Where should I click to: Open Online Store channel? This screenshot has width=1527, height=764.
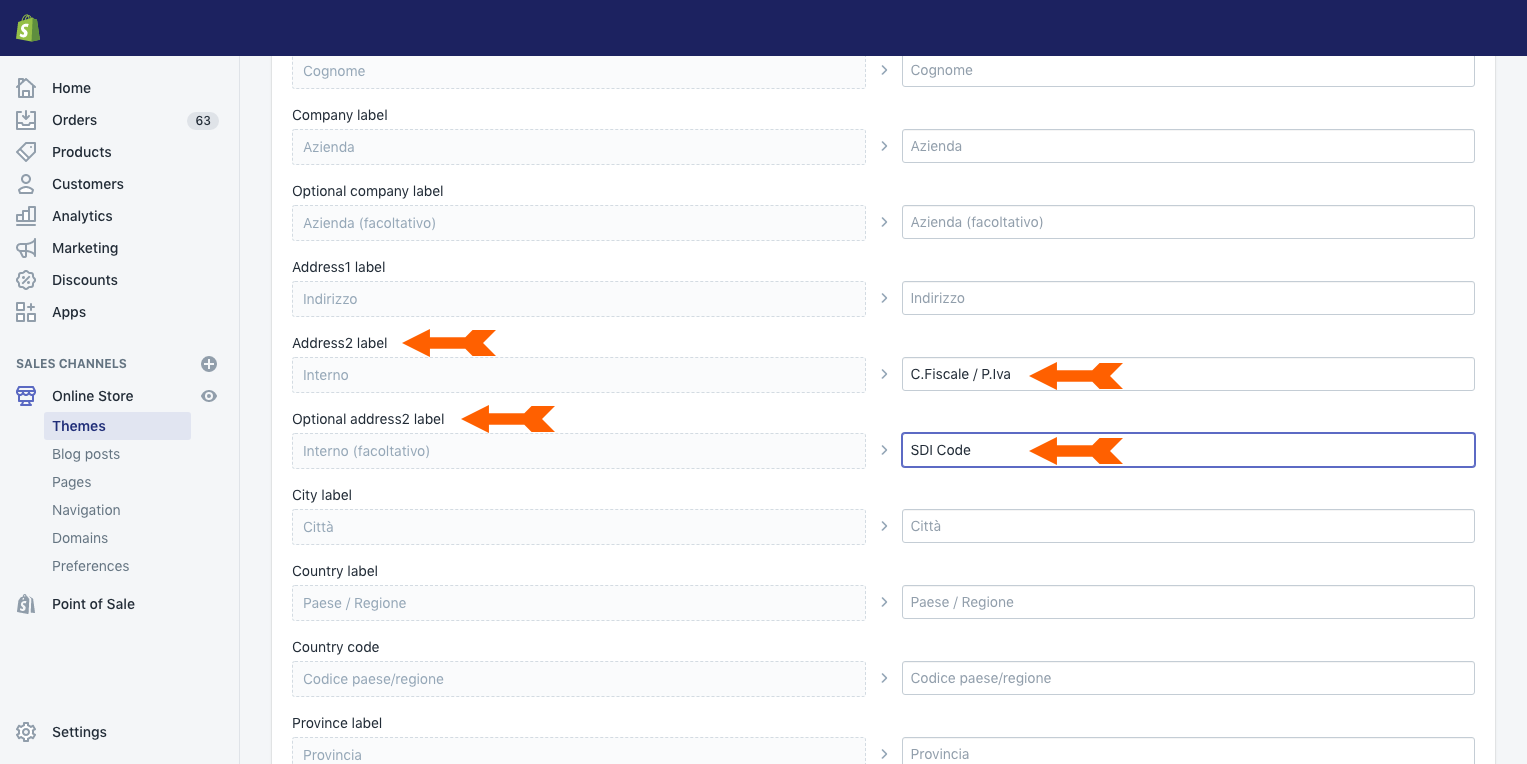(x=92, y=396)
